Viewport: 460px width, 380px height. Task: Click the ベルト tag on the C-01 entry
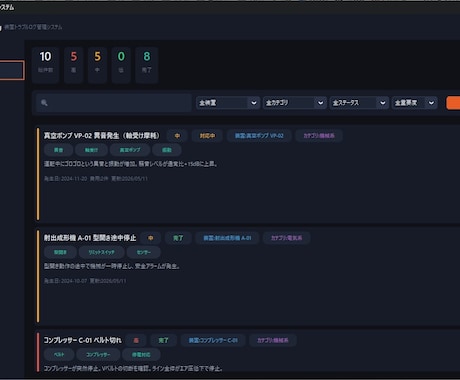[x=59, y=355]
